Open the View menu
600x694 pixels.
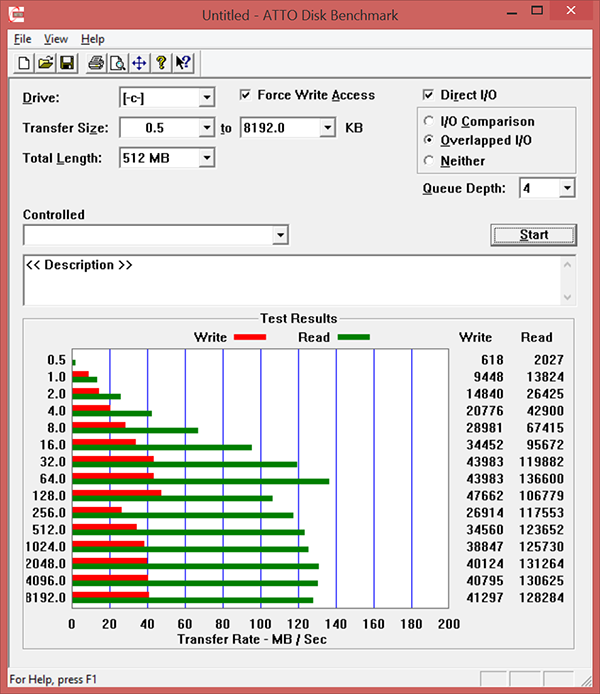[56, 39]
